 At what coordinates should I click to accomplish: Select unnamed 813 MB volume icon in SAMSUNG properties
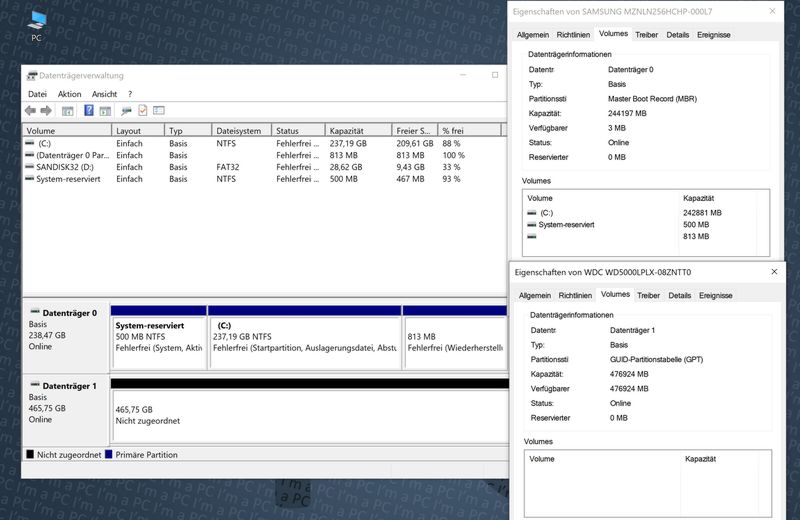point(532,236)
